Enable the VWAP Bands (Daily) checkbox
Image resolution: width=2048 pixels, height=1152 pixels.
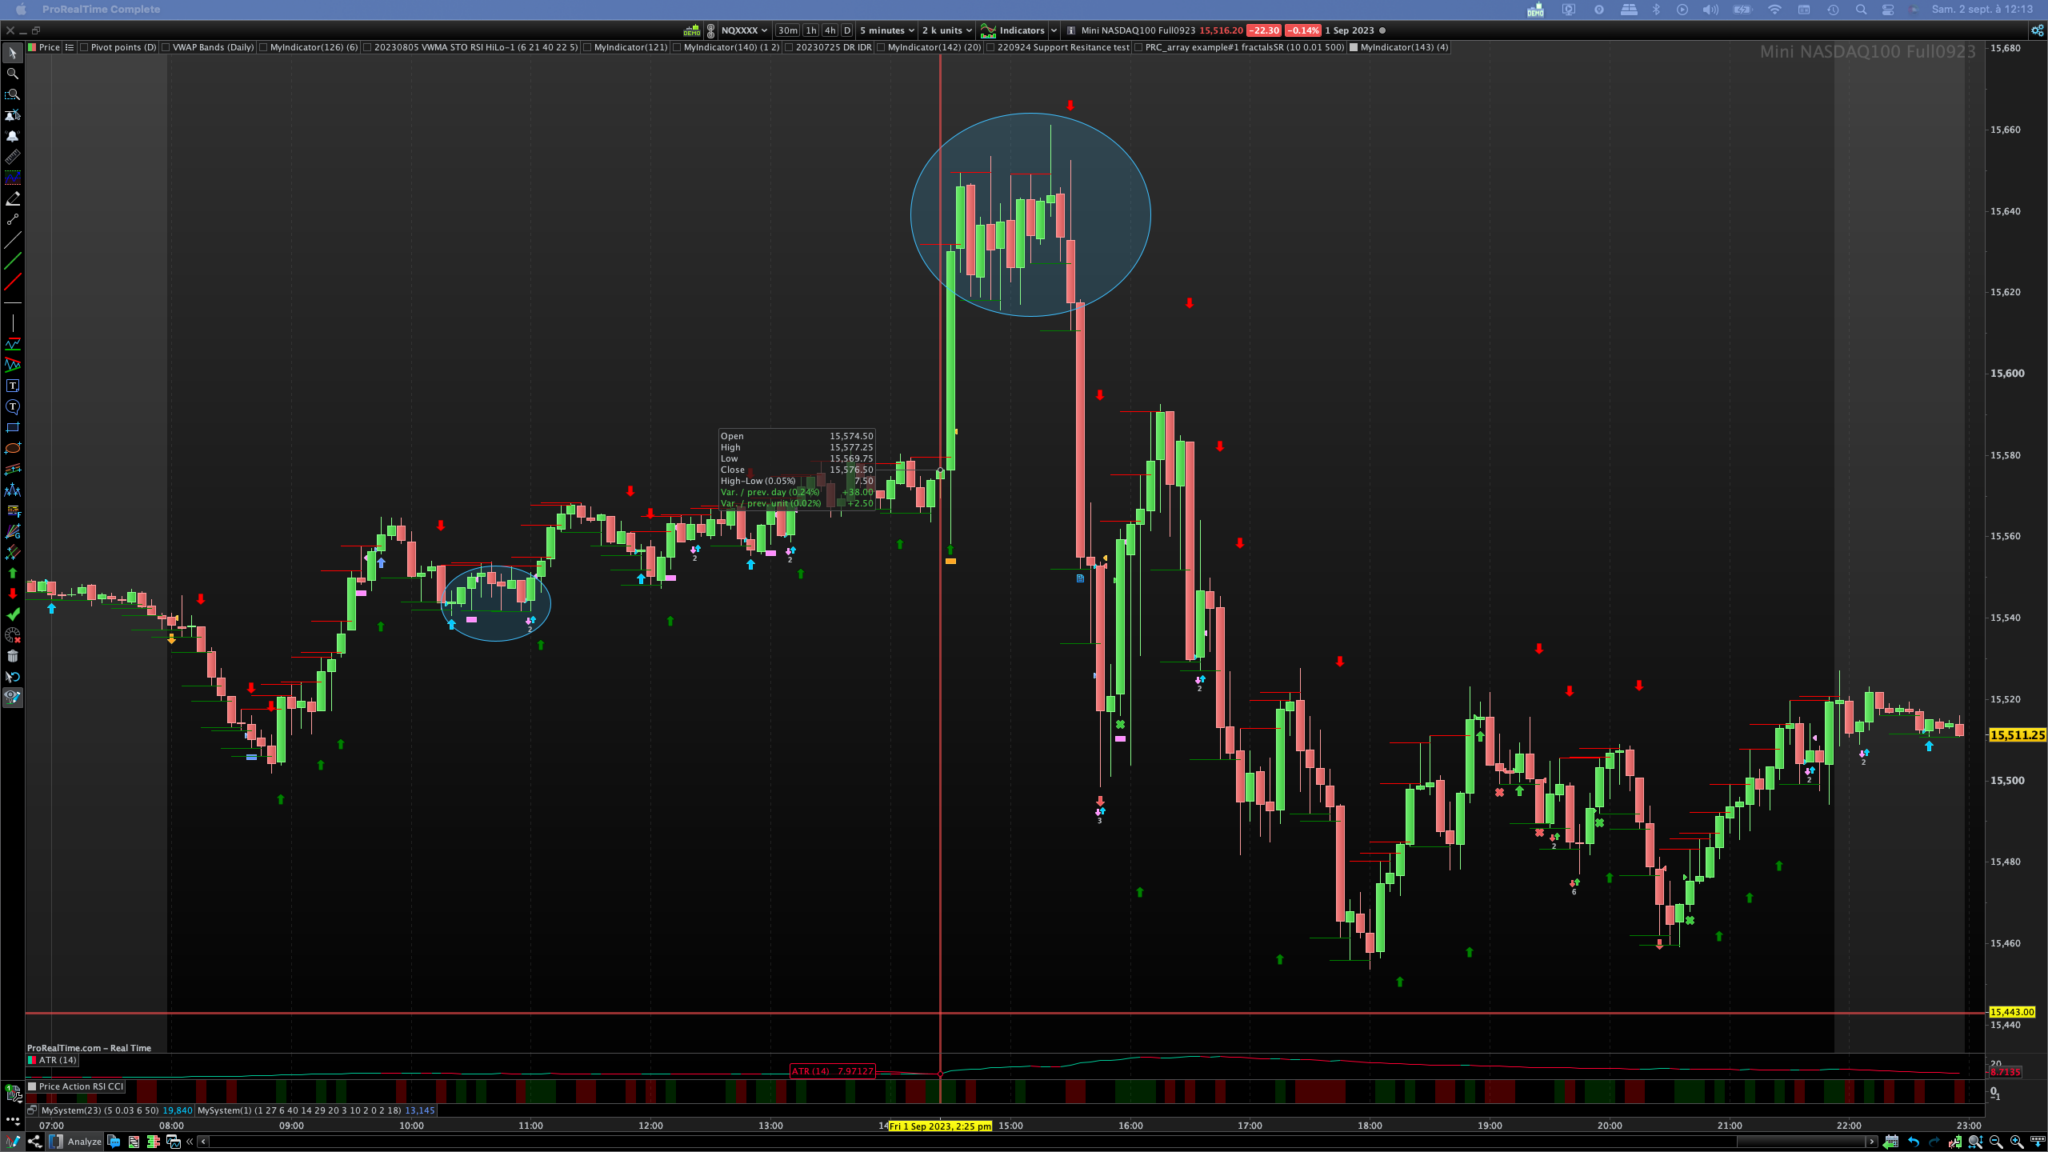[166, 47]
